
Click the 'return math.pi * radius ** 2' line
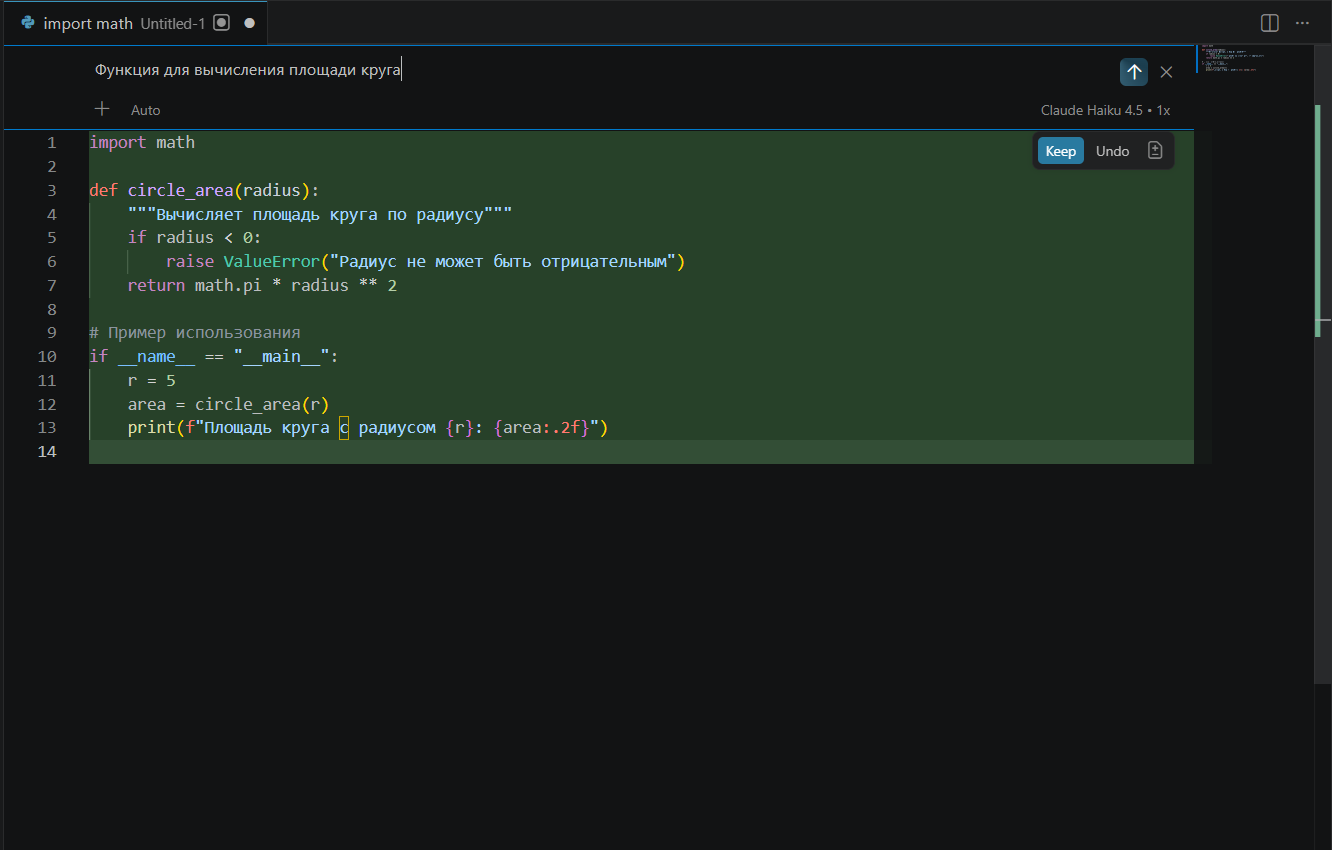tap(263, 286)
